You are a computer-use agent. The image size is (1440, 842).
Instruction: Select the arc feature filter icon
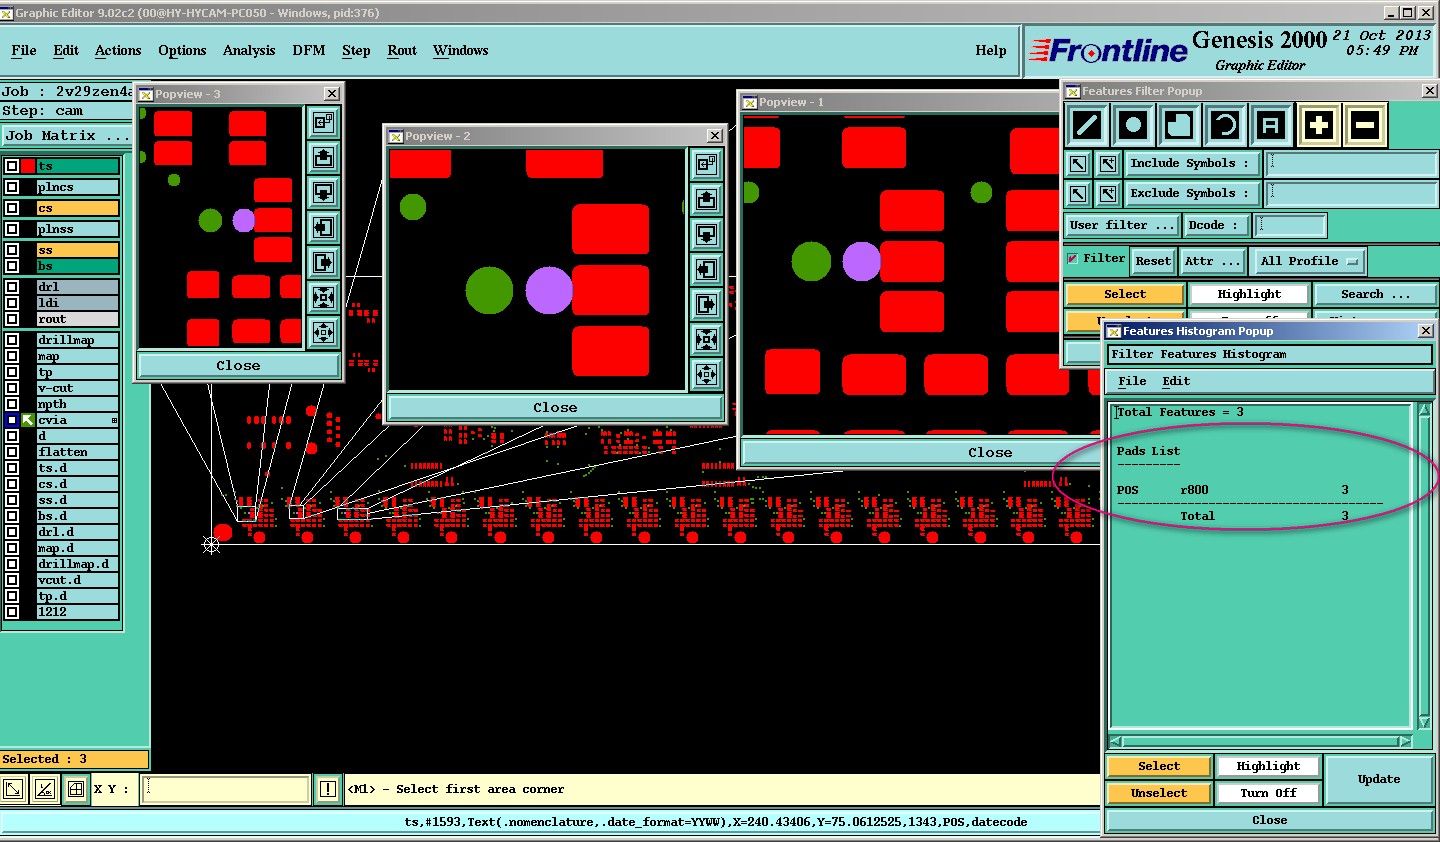1225,126
